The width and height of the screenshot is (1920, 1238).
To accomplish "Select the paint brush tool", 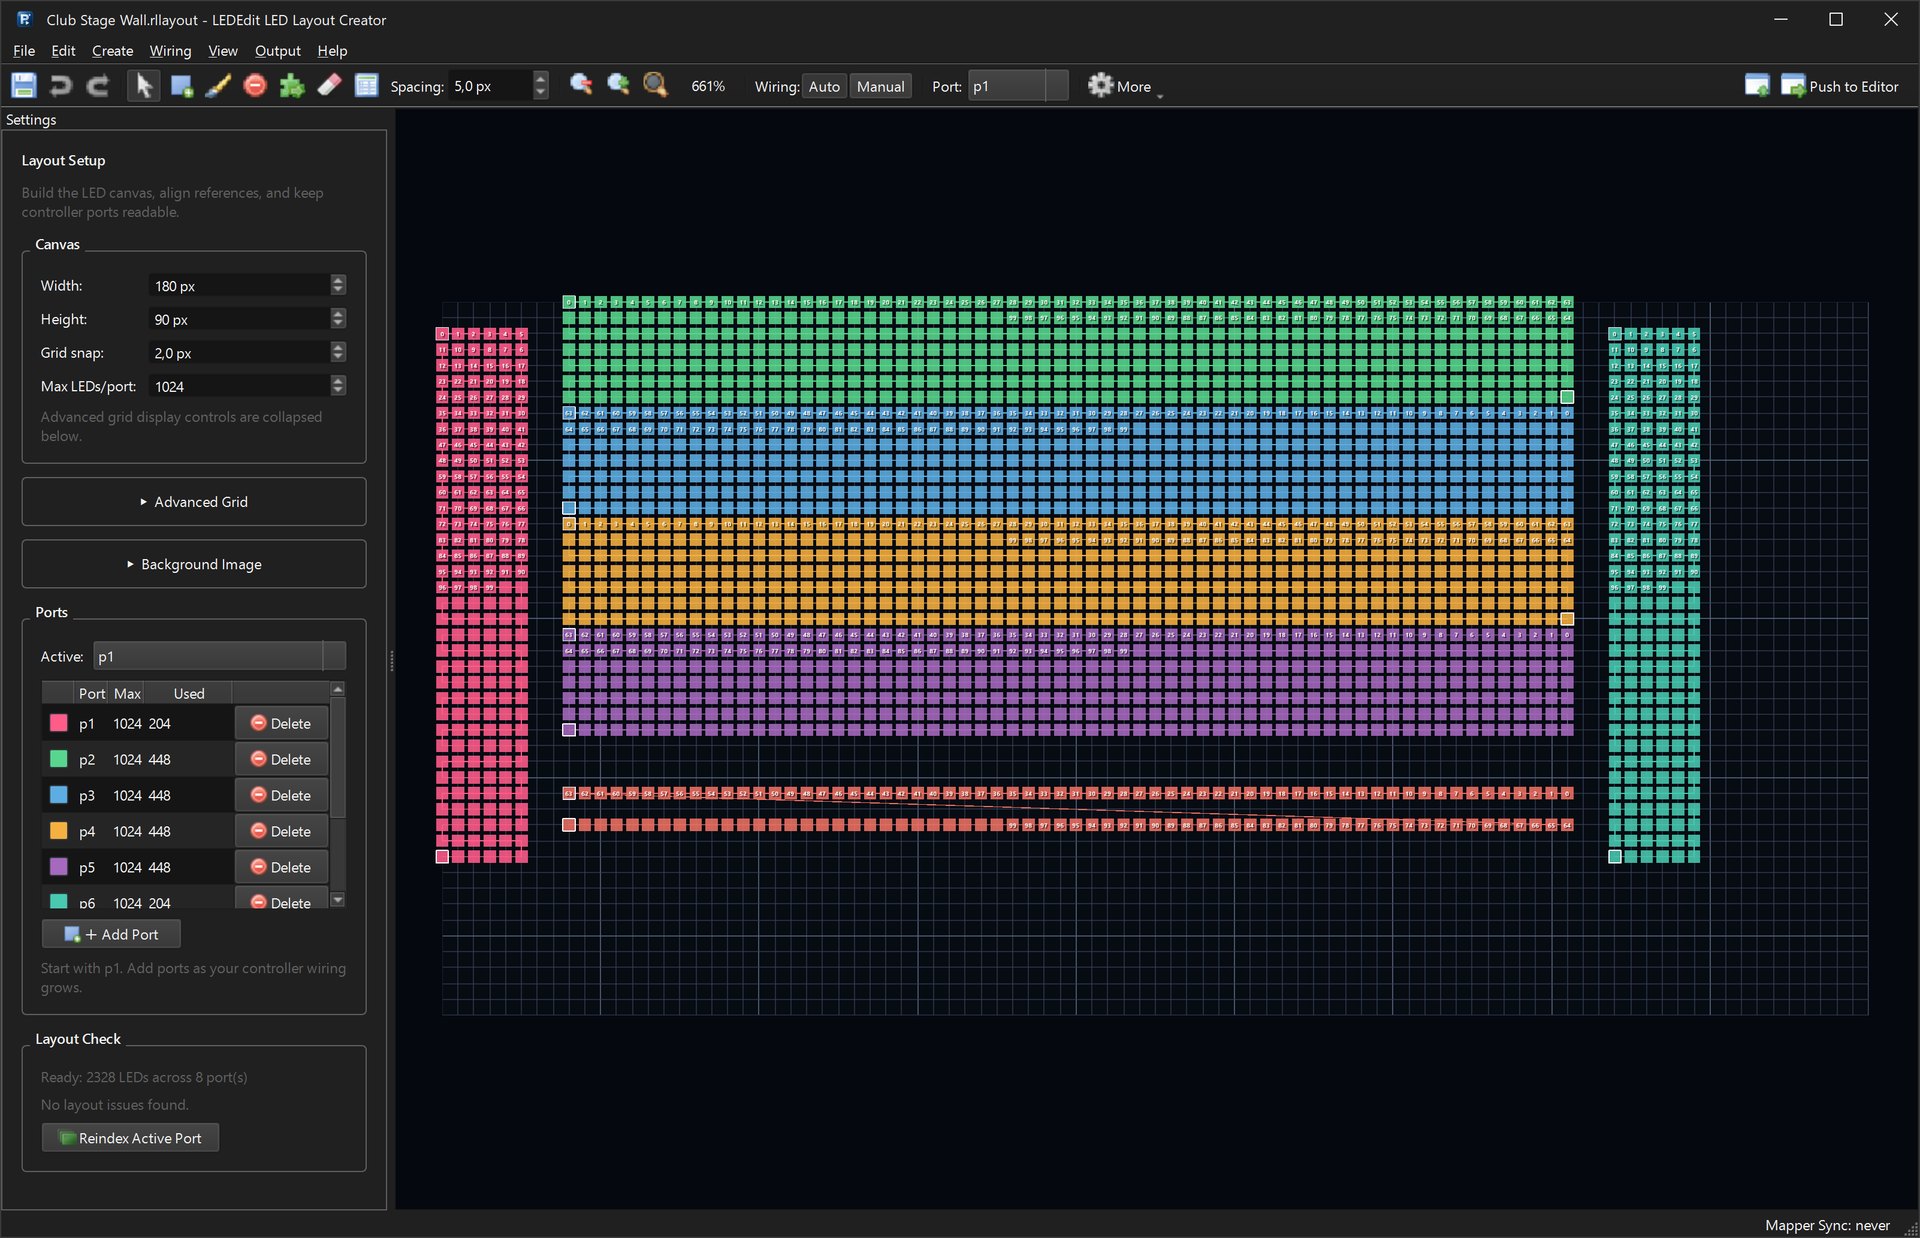I will 218,86.
